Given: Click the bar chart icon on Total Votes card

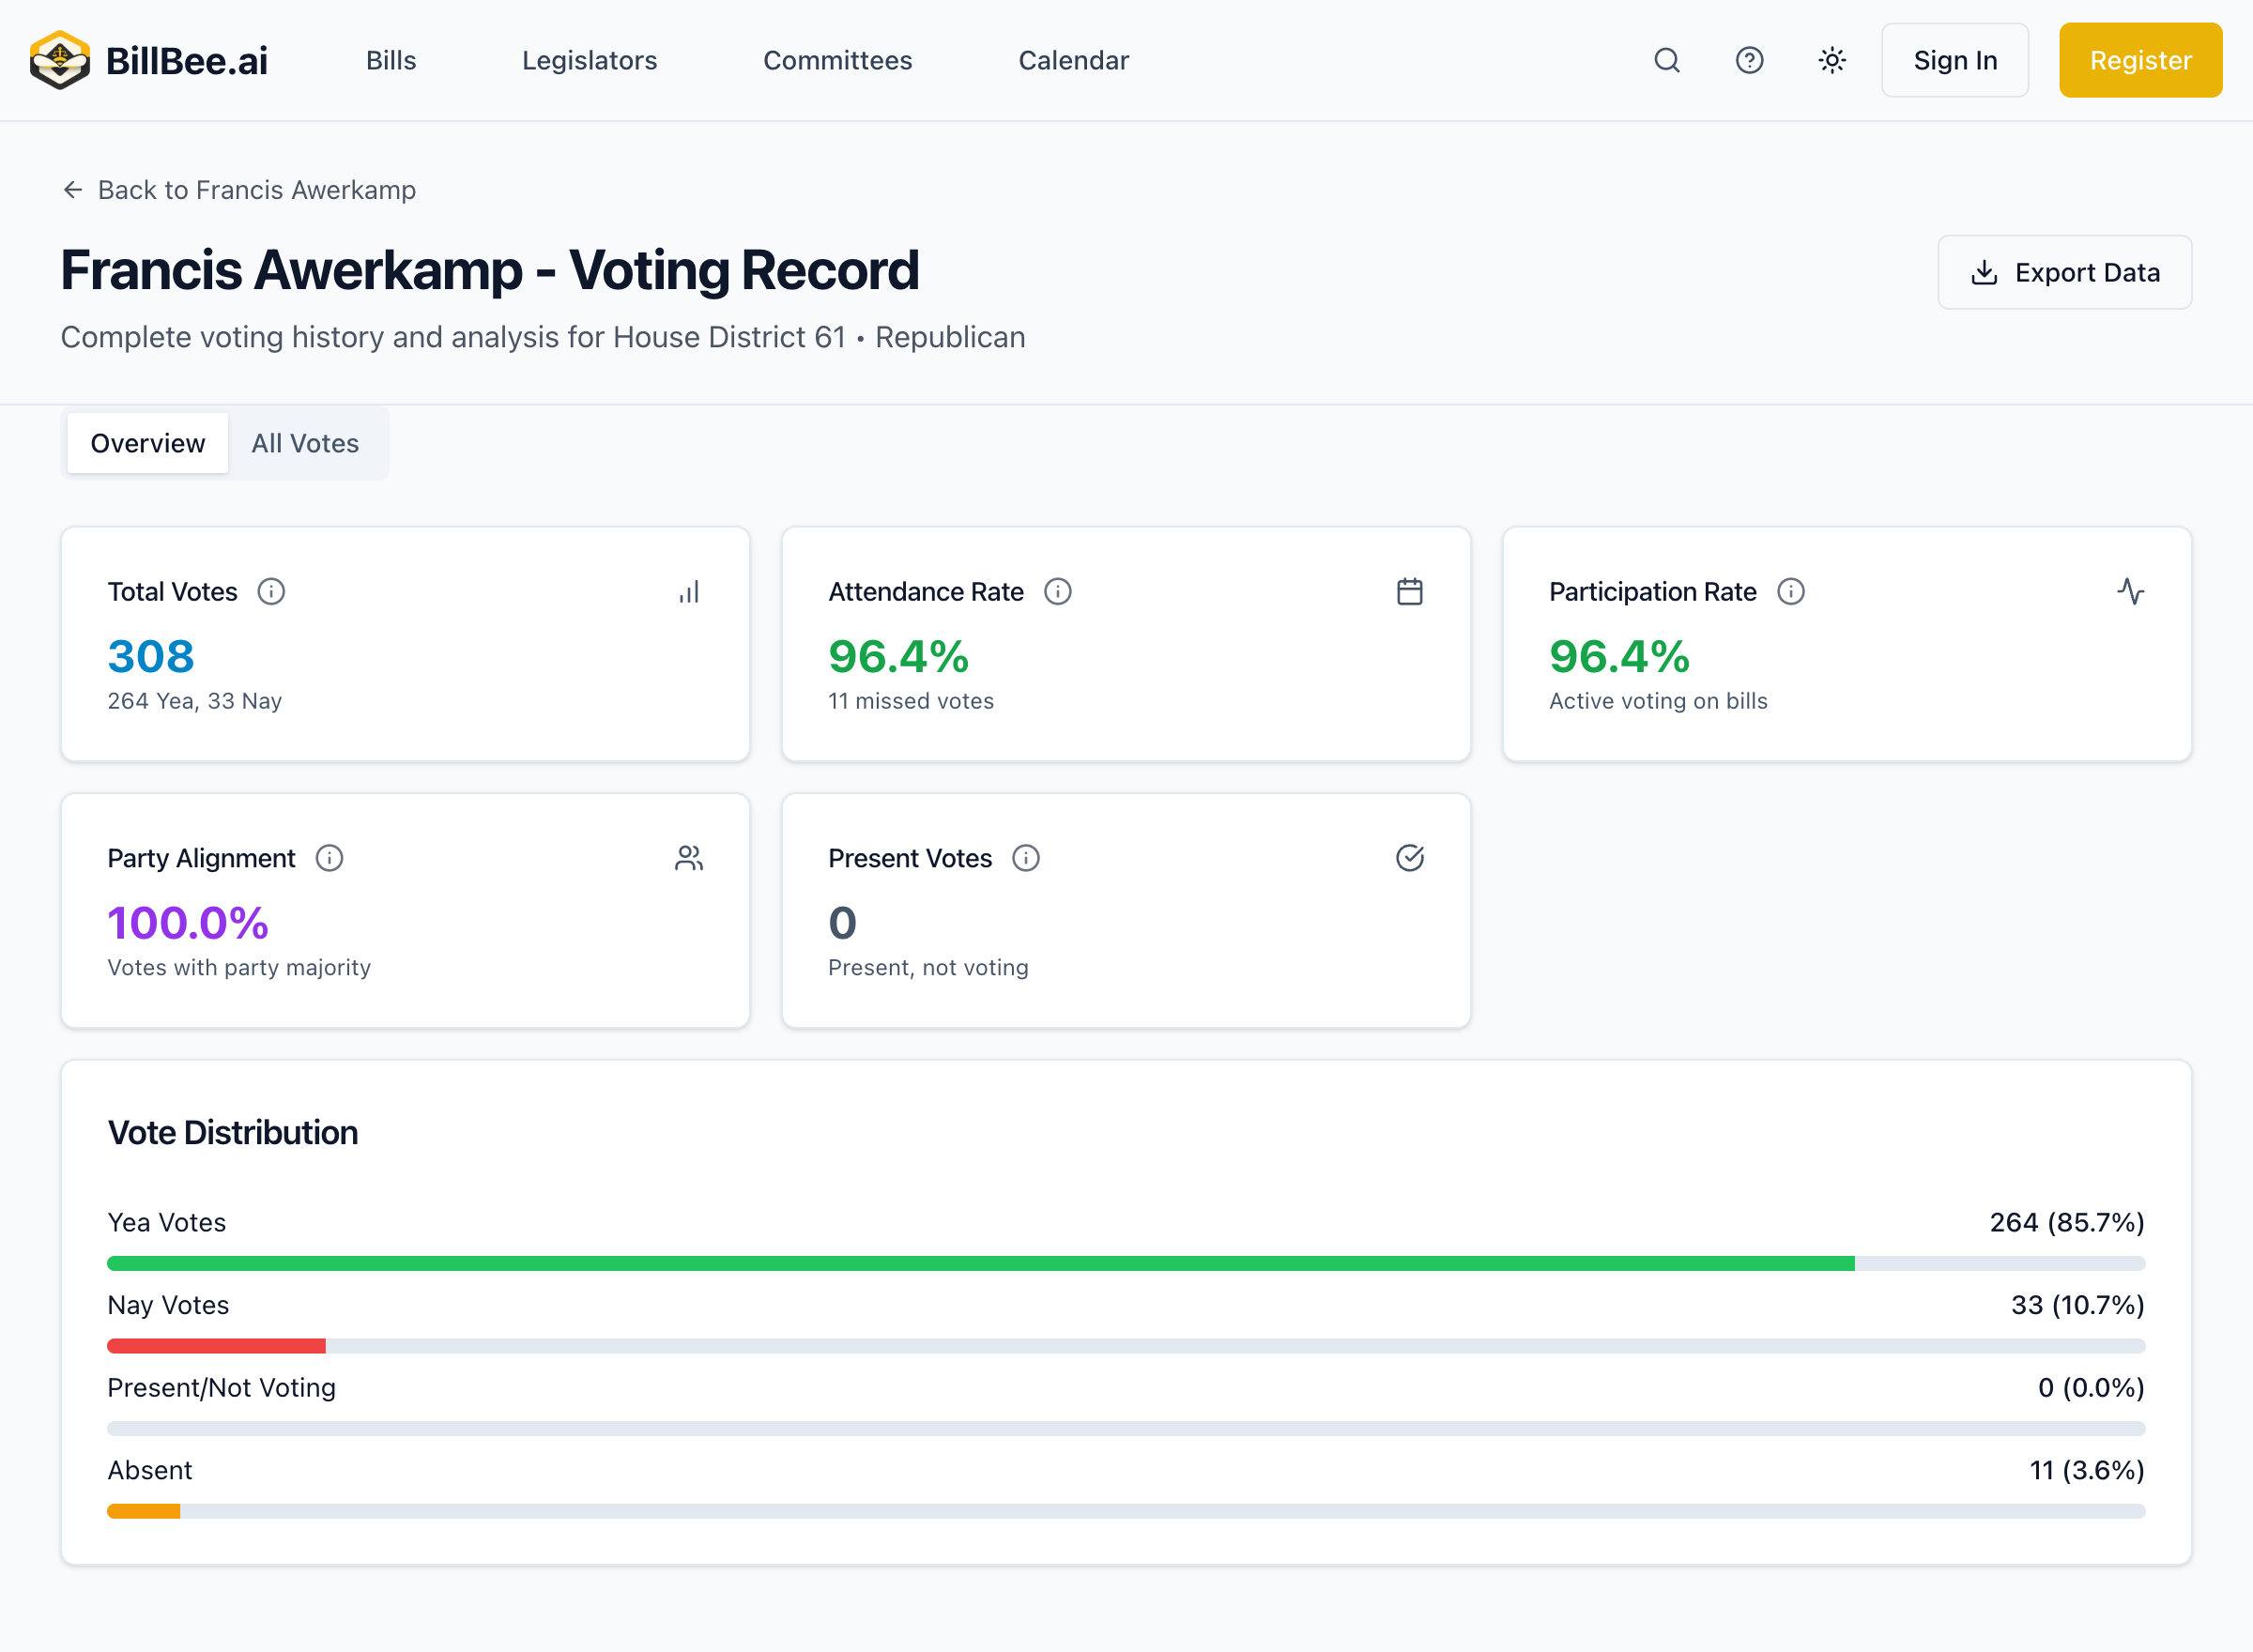Looking at the screenshot, I should coord(688,591).
